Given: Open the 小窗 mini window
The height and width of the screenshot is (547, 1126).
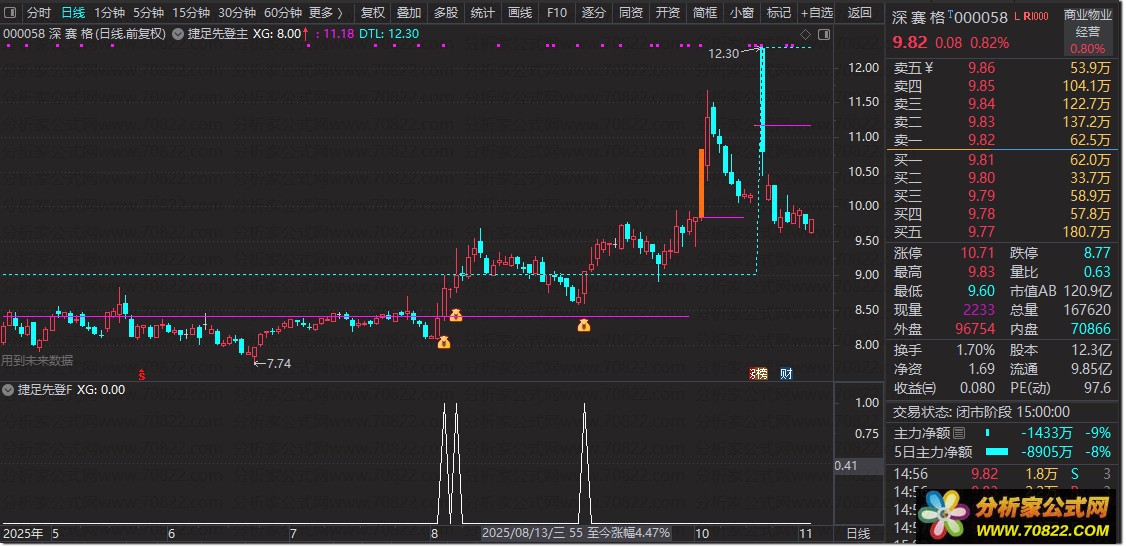Looking at the screenshot, I should (x=742, y=12).
